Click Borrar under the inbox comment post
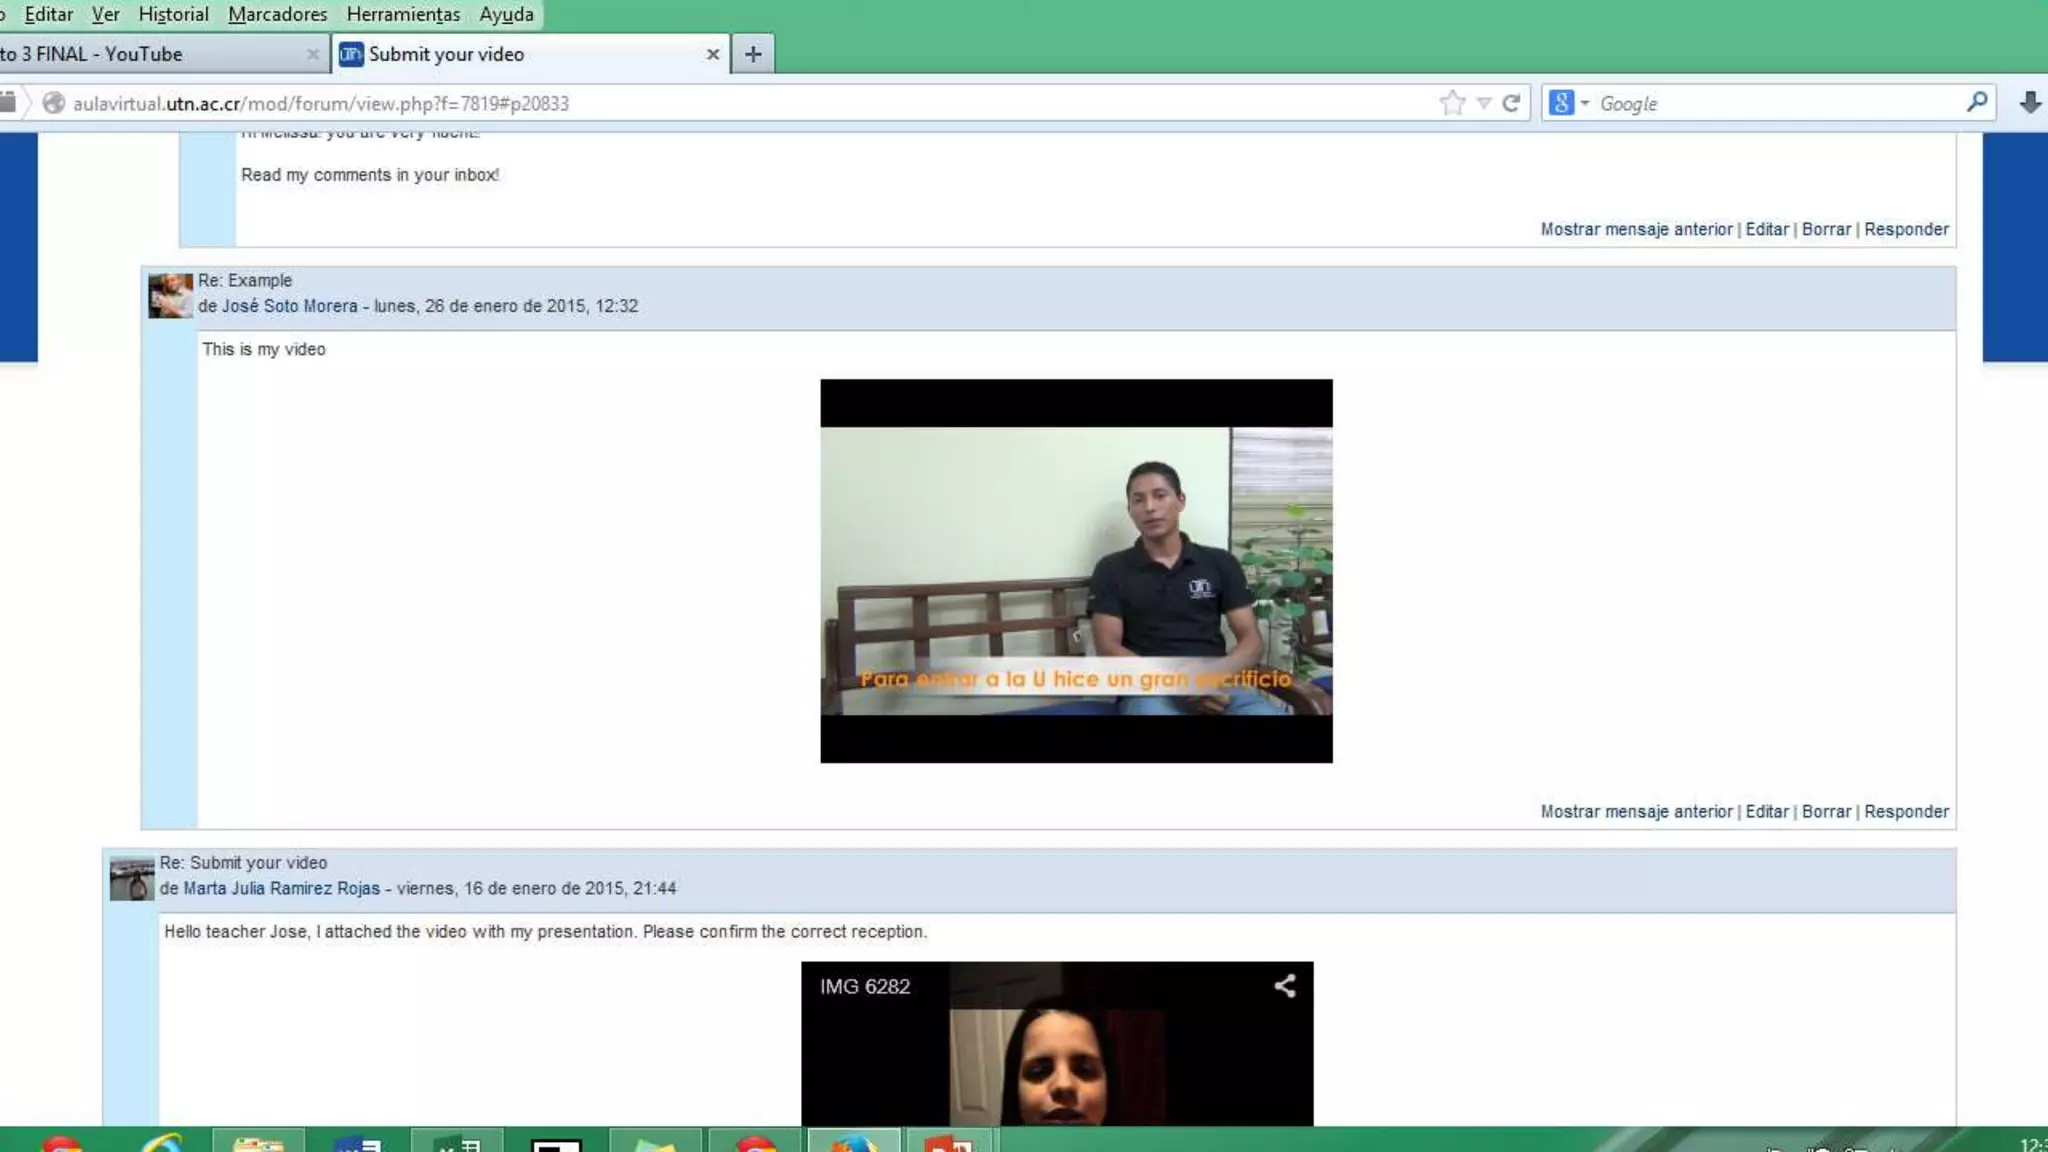 (1826, 229)
